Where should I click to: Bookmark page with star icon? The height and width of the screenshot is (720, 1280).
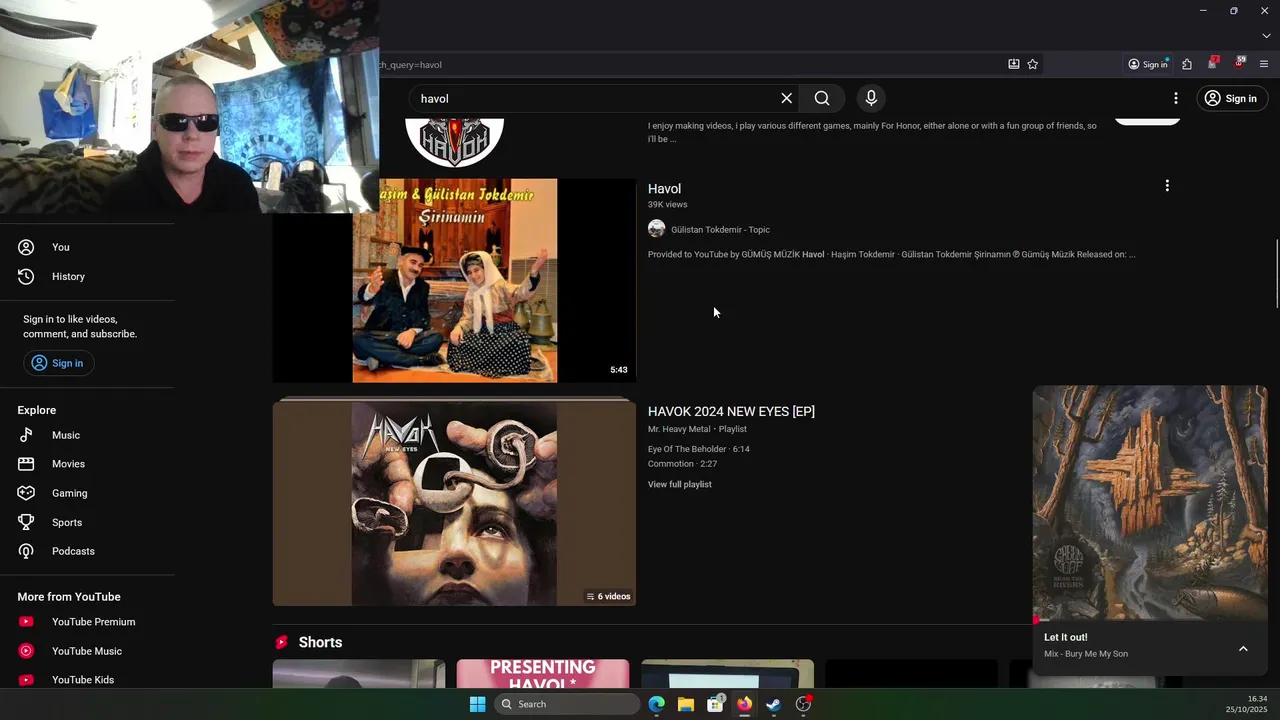click(x=1033, y=64)
